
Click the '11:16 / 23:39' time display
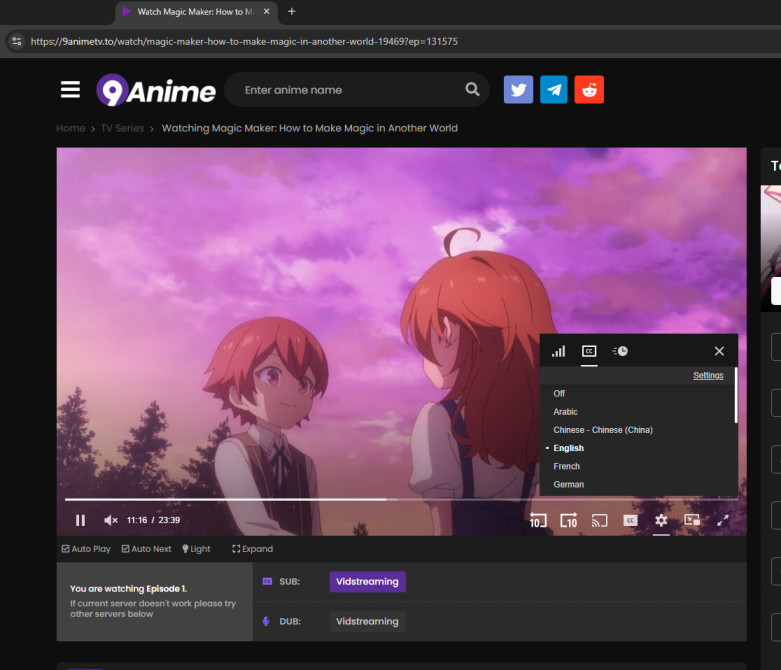pyautogui.click(x=153, y=520)
